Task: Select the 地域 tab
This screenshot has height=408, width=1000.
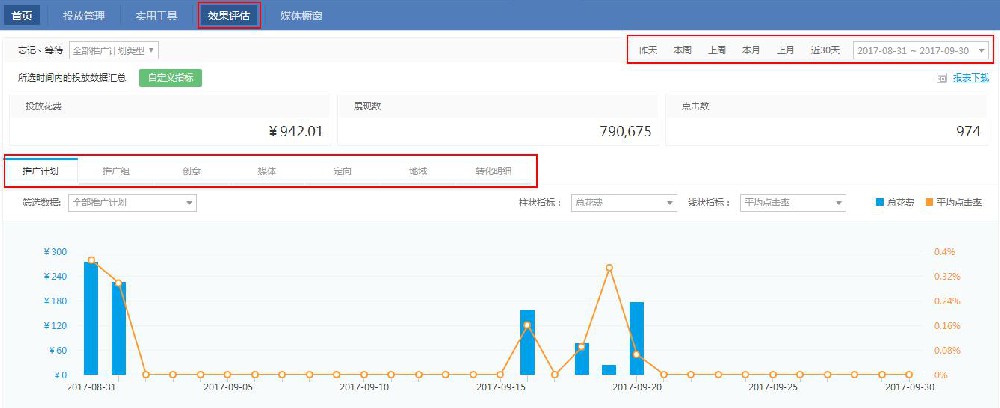Action: coord(417,171)
